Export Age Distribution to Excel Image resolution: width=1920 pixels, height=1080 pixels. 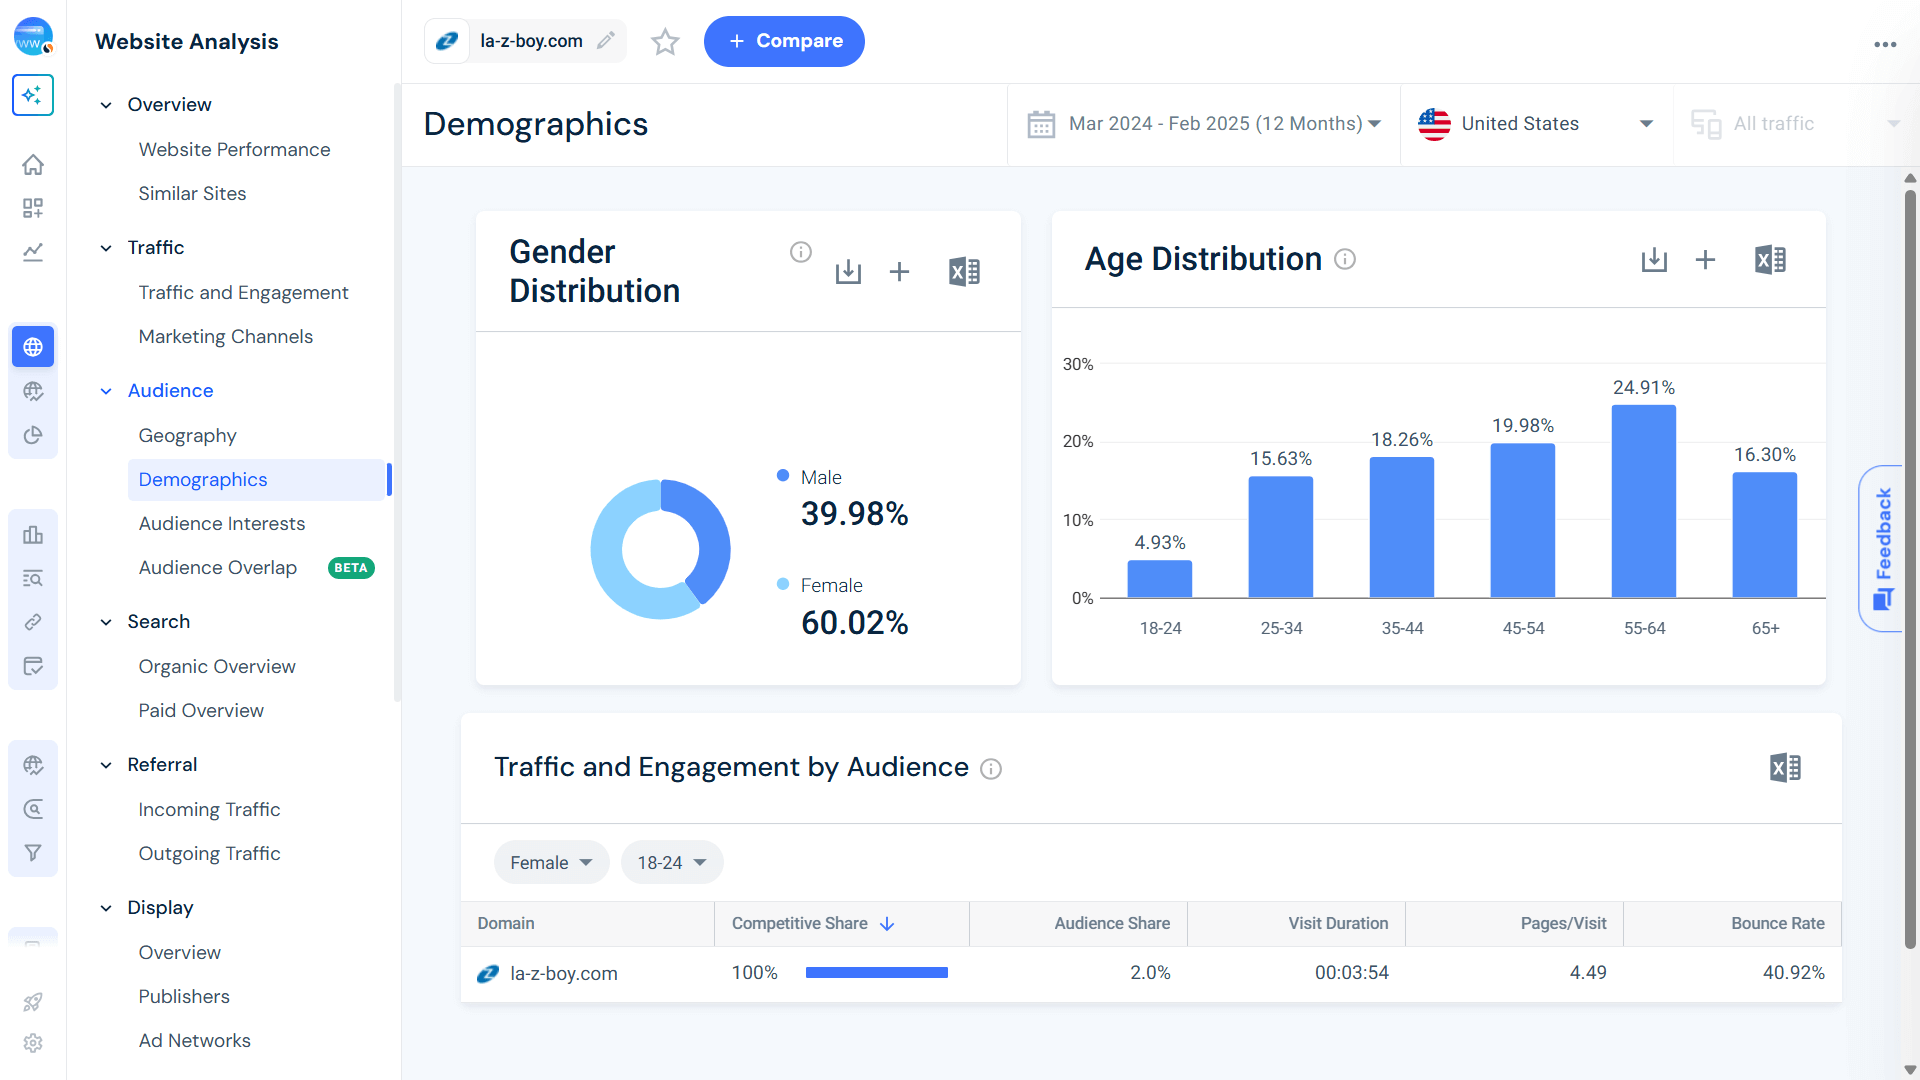click(x=1770, y=260)
